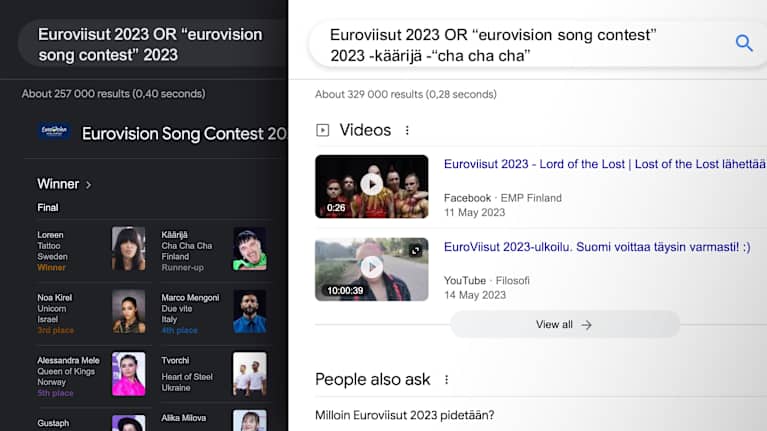Click the light-mode search query field

point(520,45)
